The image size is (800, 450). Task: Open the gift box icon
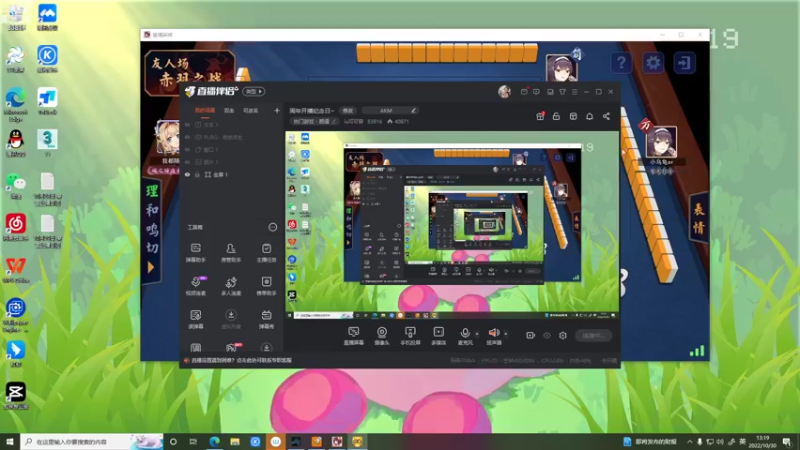pos(540,116)
